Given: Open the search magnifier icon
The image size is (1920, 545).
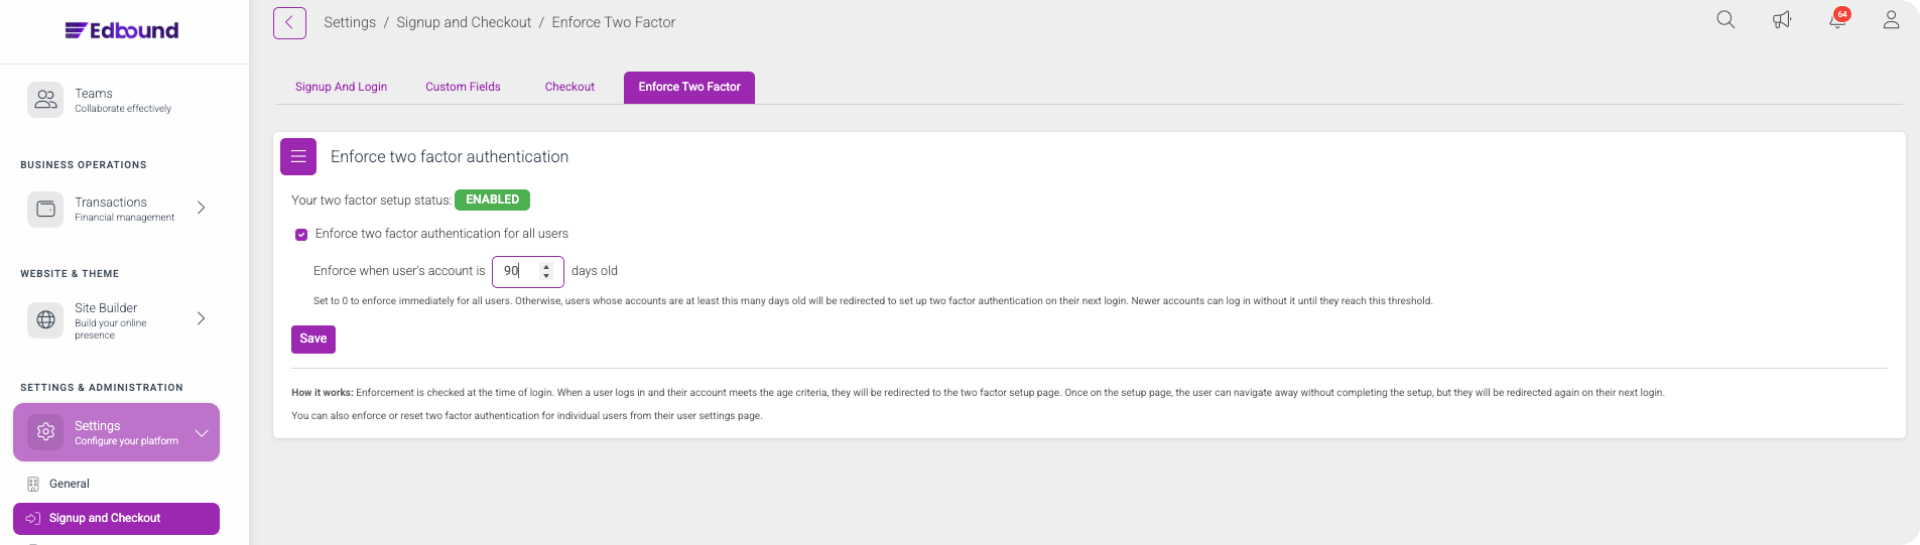Looking at the screenshot, I should [x=1726, y=20].
